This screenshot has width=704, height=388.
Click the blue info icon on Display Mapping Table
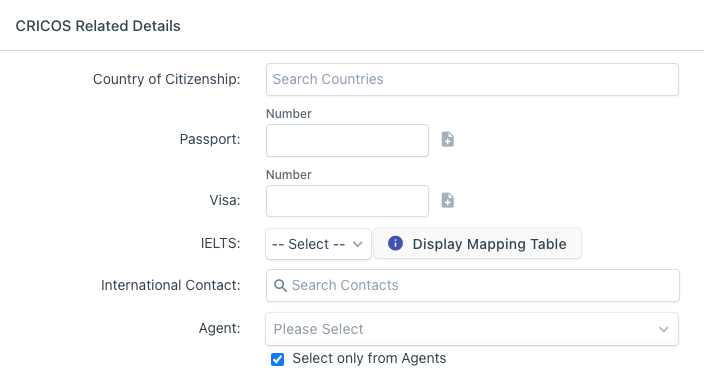click(x=395, y=243)
